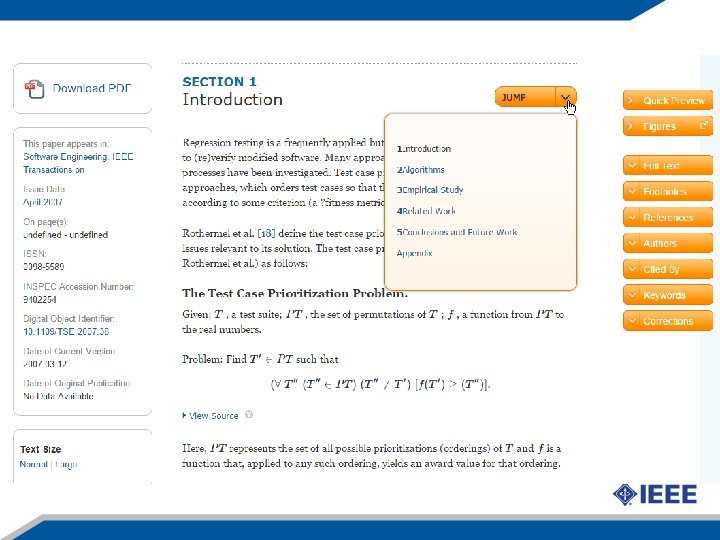Click The Test Case Prioritization Problem heading
Screen dimensions: 720x540
(x=295, y=293)
